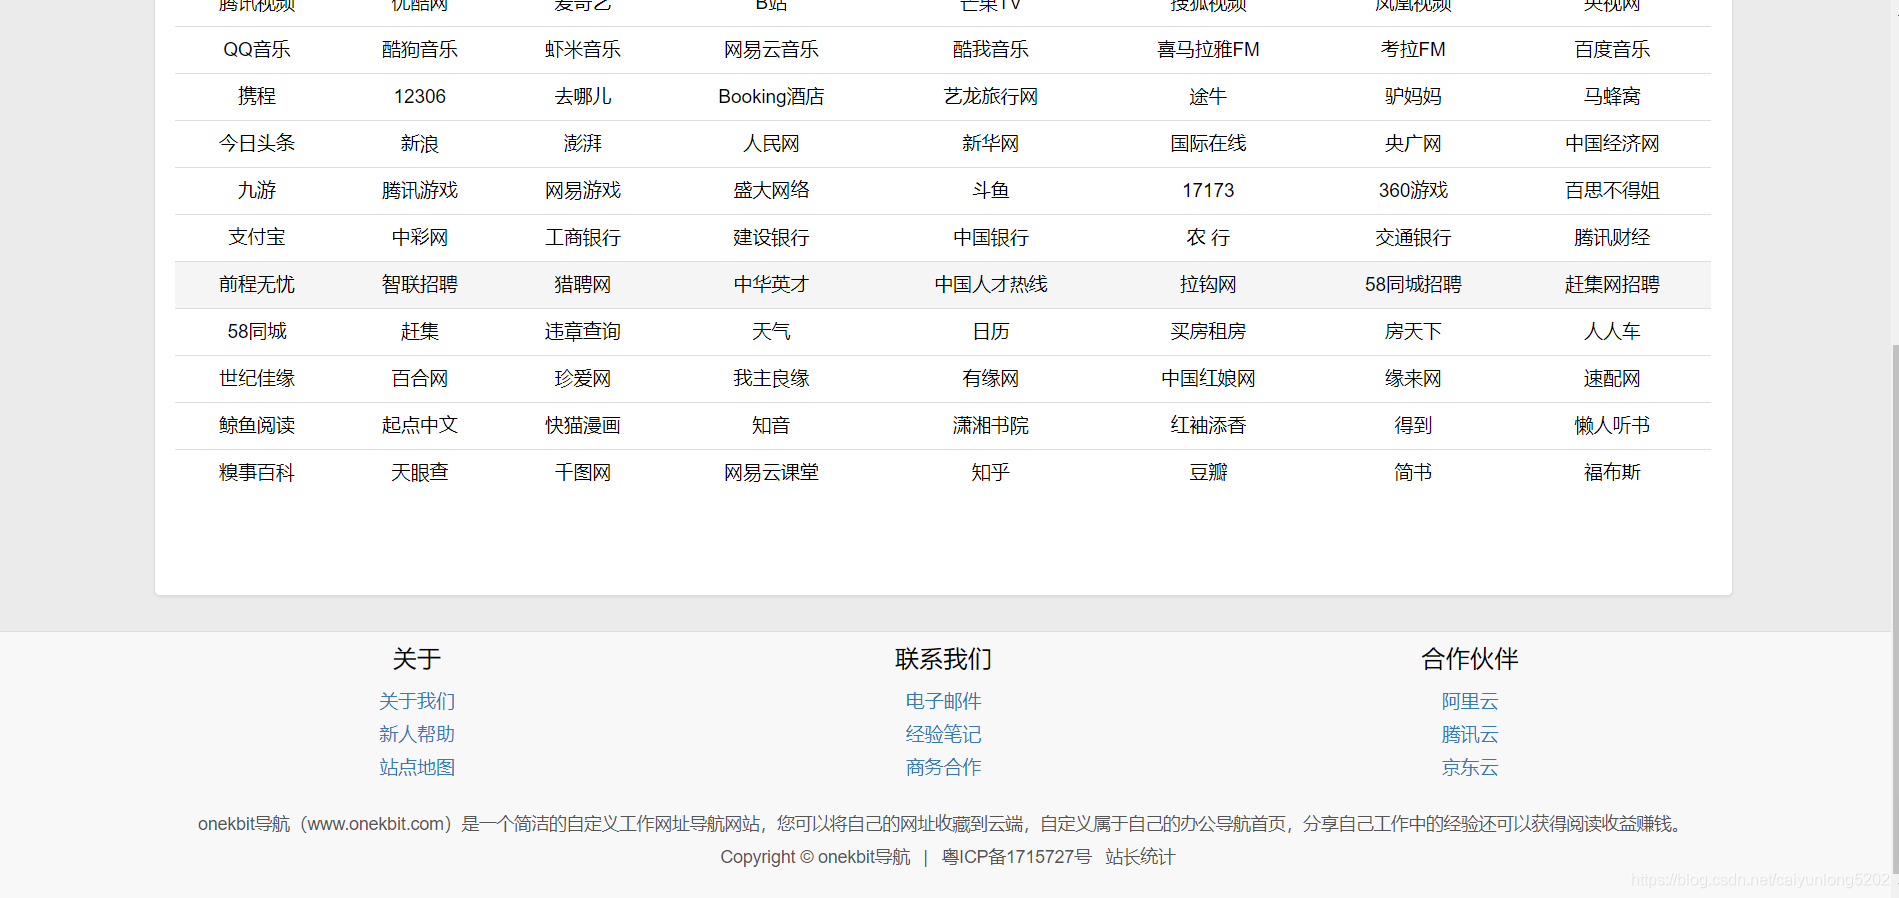Open 今日头条 news link

click(257, 144)
